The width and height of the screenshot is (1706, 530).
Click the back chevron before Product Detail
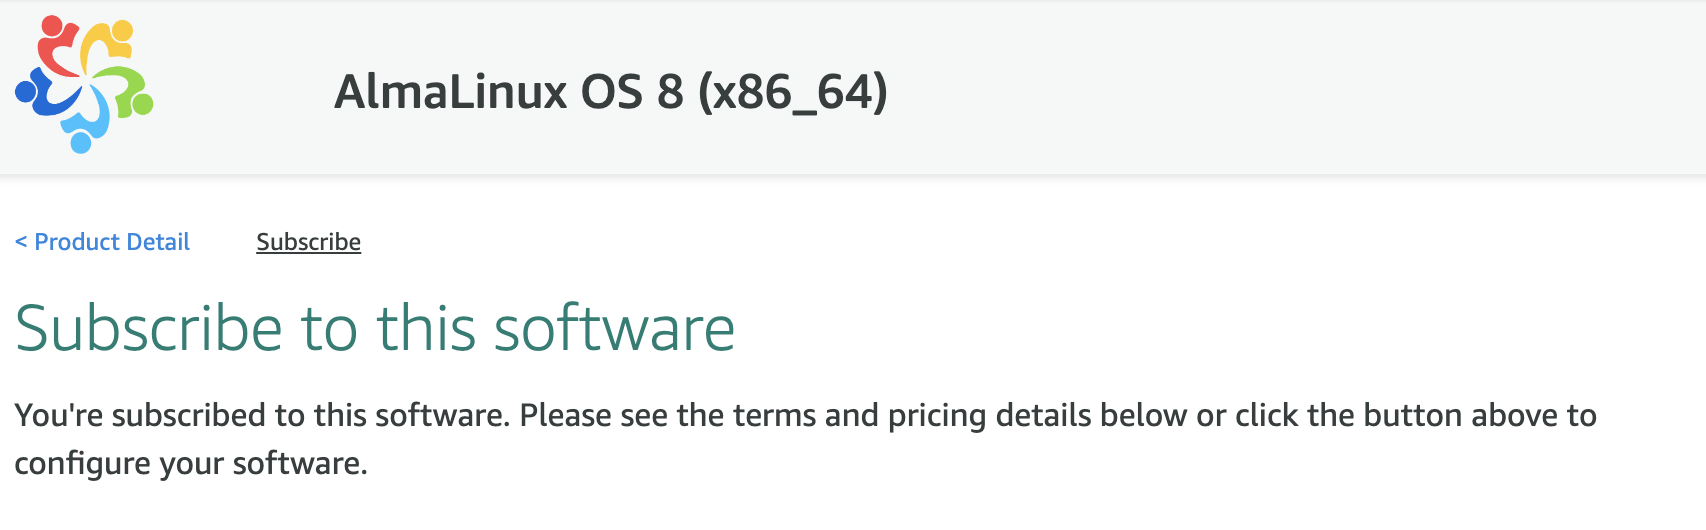coord(21,242)
